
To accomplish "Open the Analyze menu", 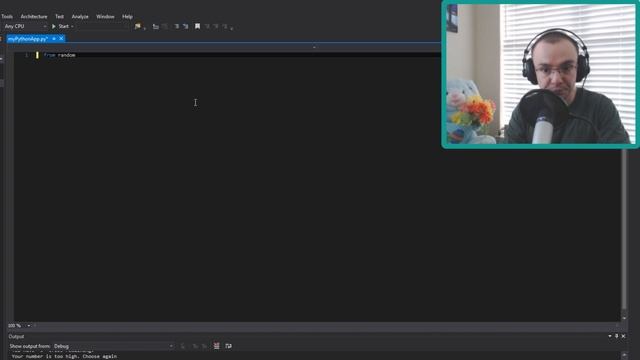I will [x=80, y=17].
